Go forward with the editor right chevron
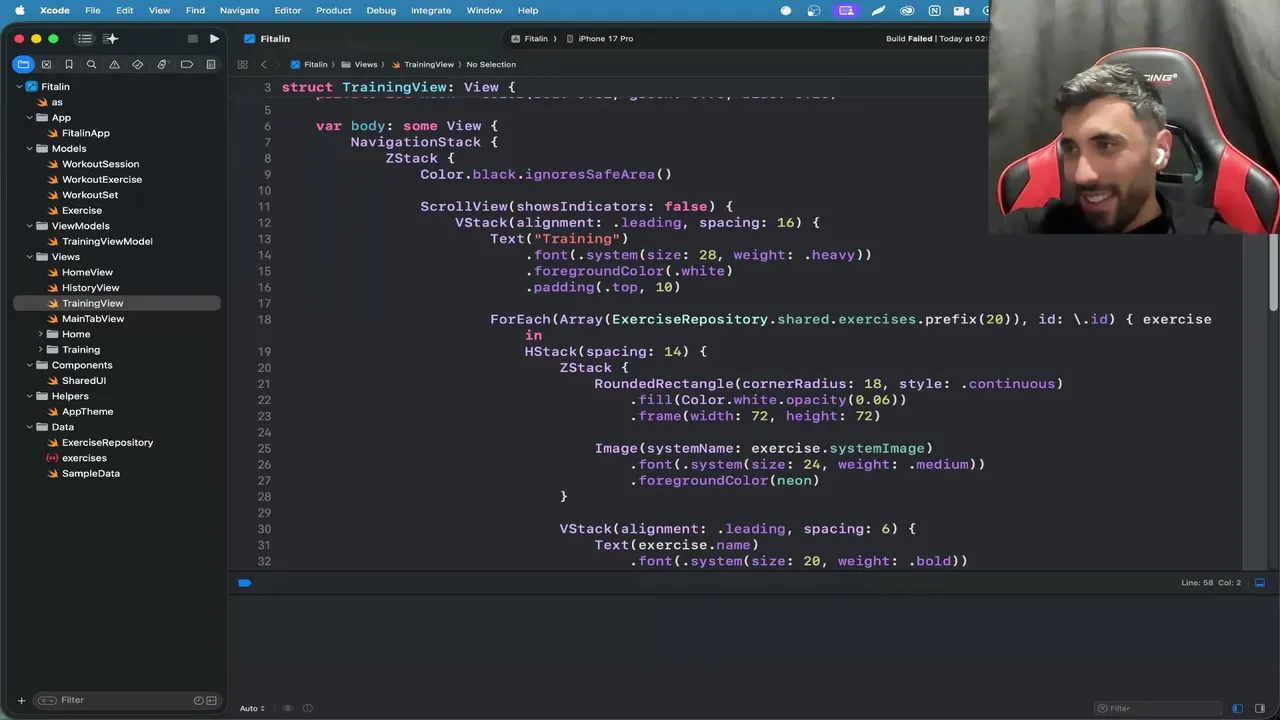This screenshot has height=720, width=1280. point(279,64)
